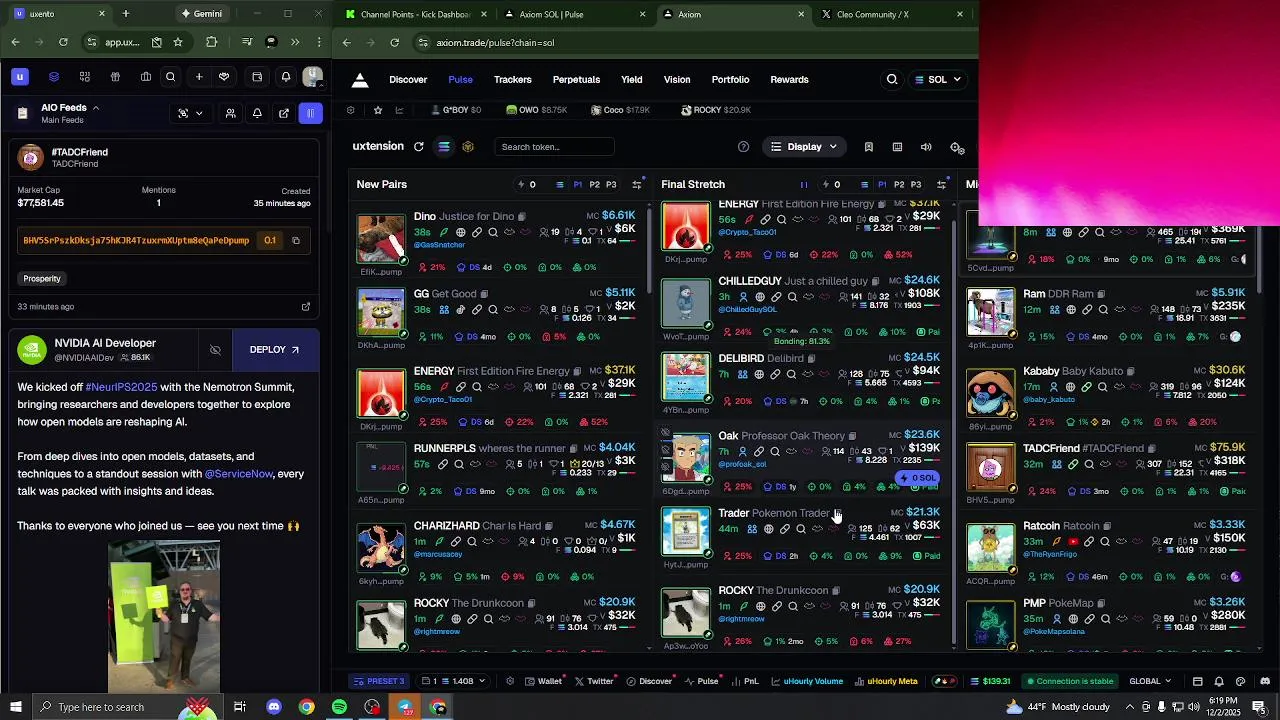
Task: Open the Perpetuals tab in Axiom
Action: pos(576,80)
